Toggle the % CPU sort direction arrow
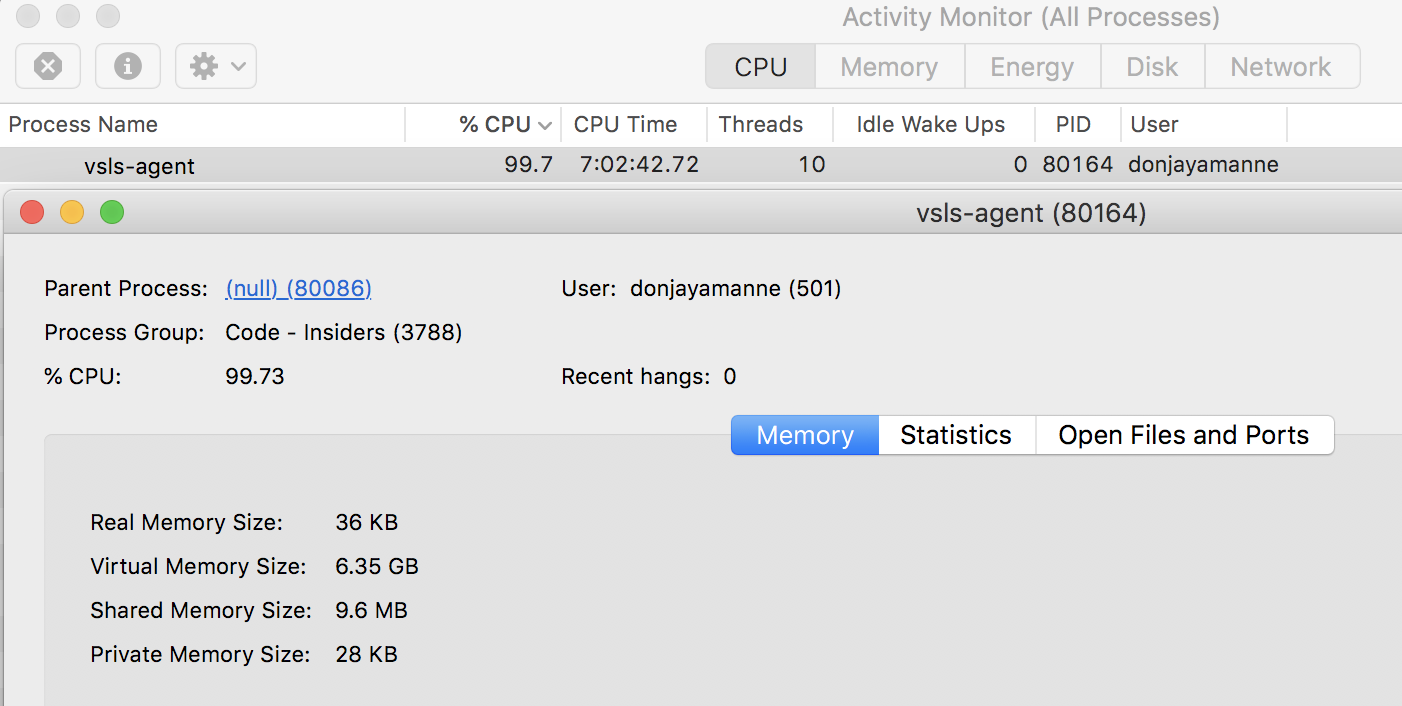1402x706 pixels. [544, 124]
